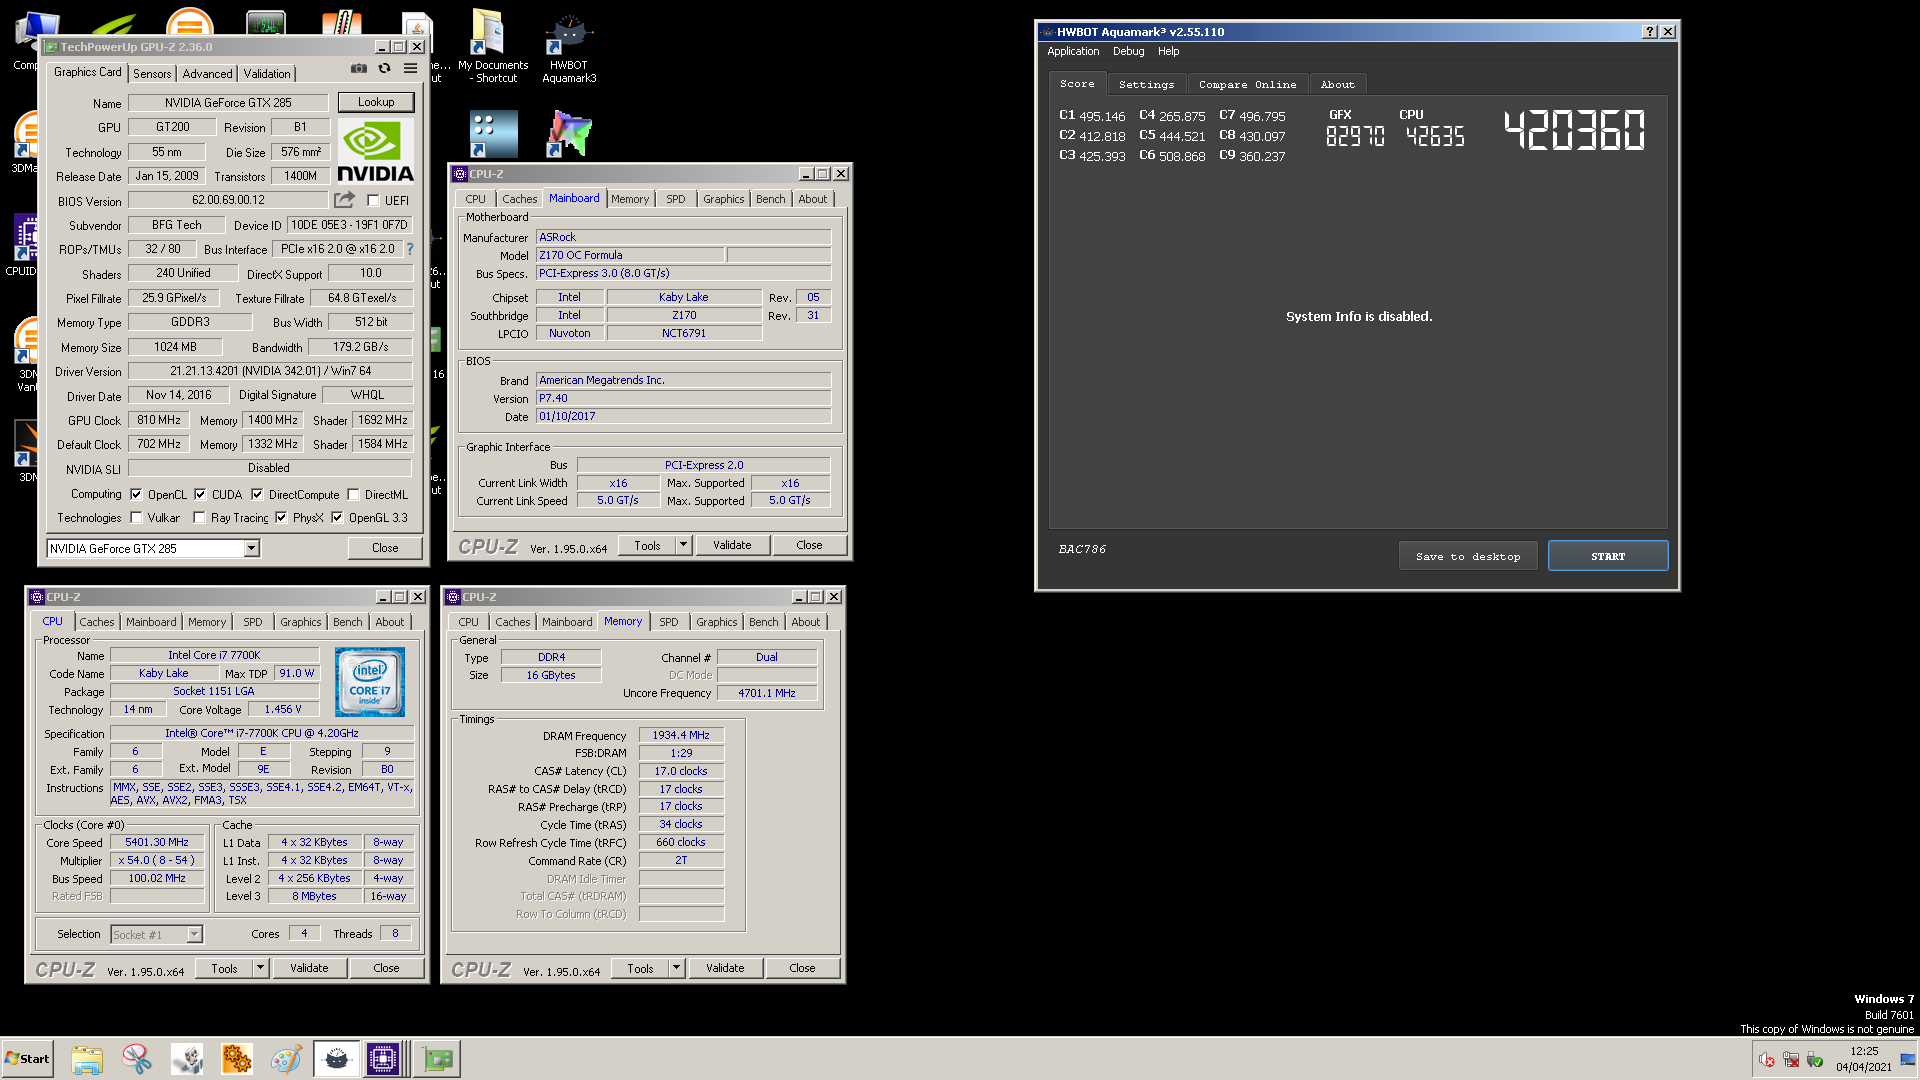Switch to CPU-Z via its taskbar icon
Screen dimensions: 1920x1080
[383, 1058]
